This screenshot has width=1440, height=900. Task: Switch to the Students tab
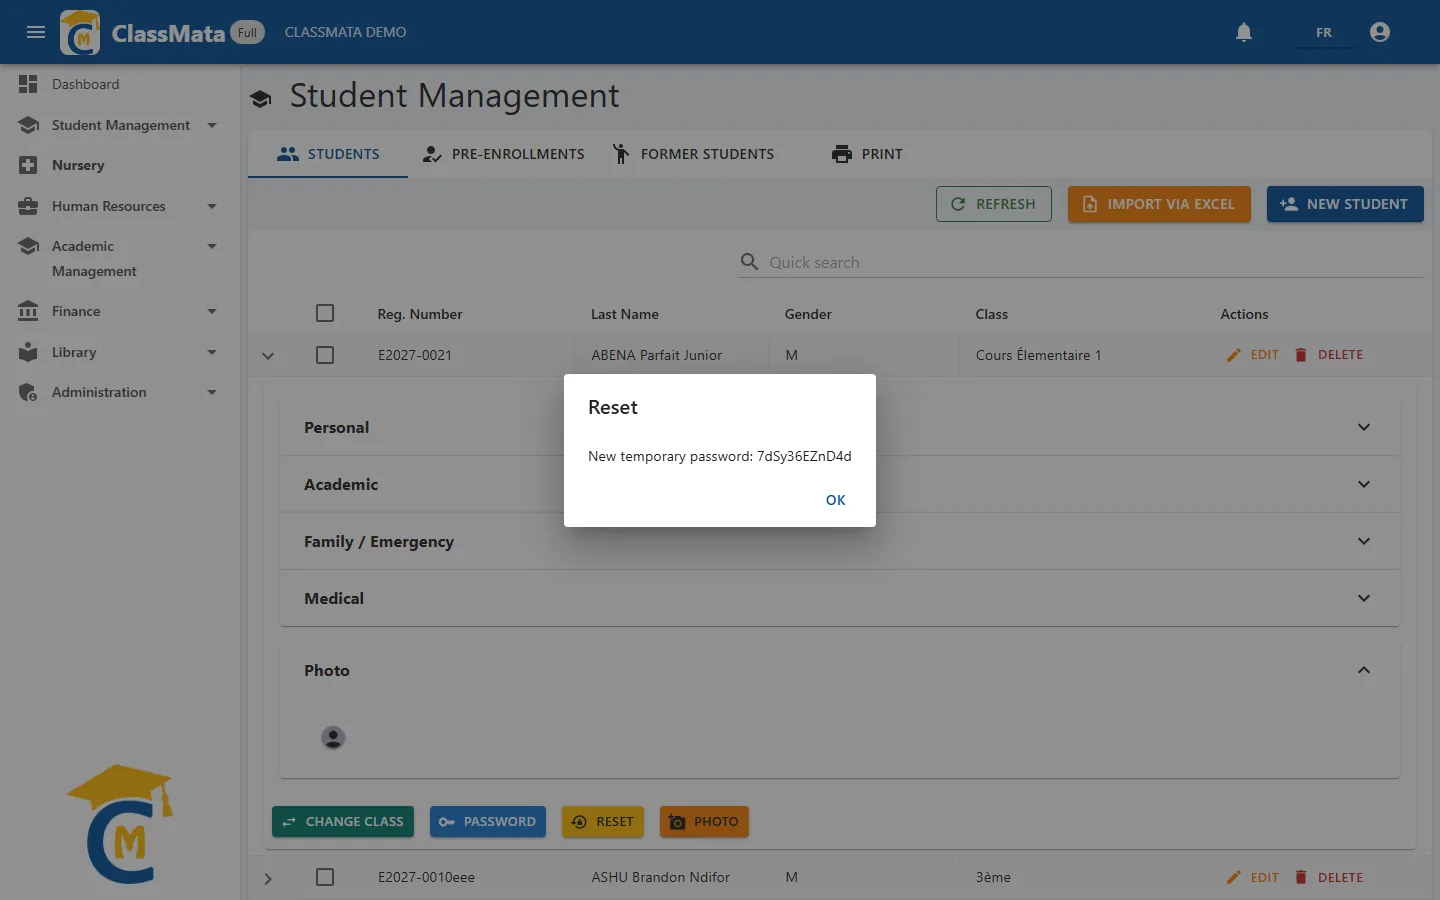[x=328, y=154]
